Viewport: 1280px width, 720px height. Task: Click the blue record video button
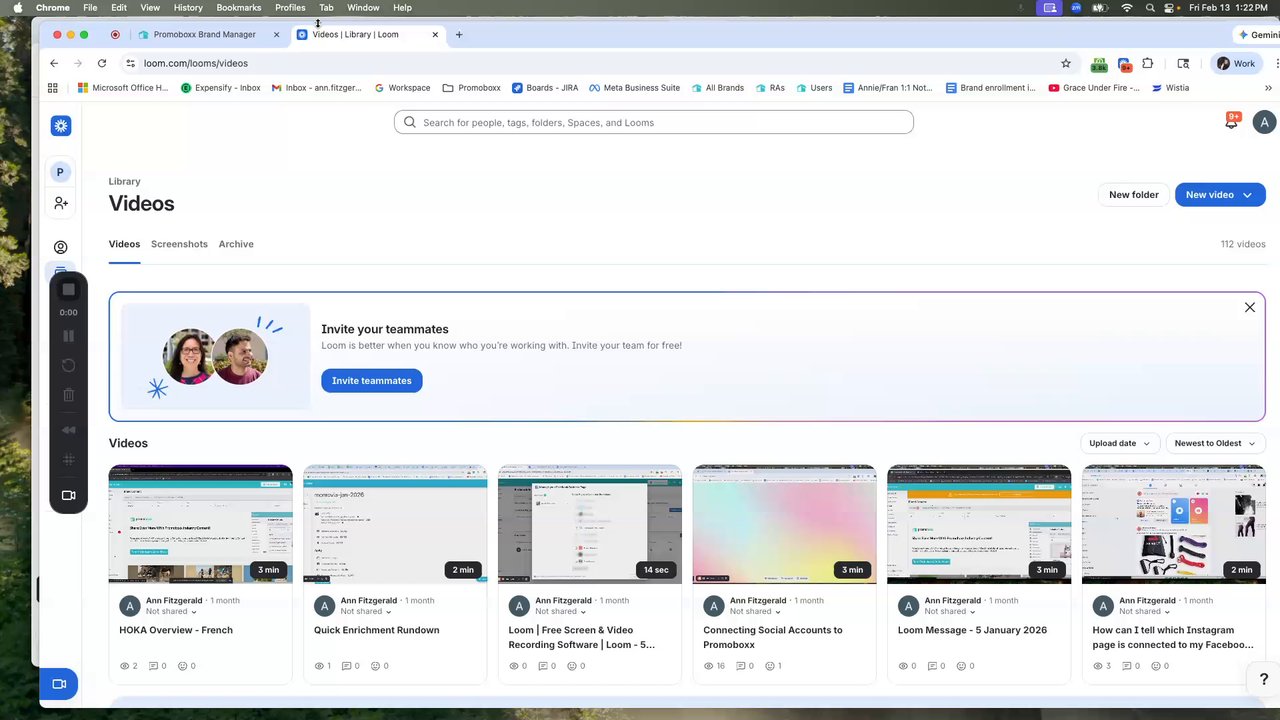tap(59, 684)
